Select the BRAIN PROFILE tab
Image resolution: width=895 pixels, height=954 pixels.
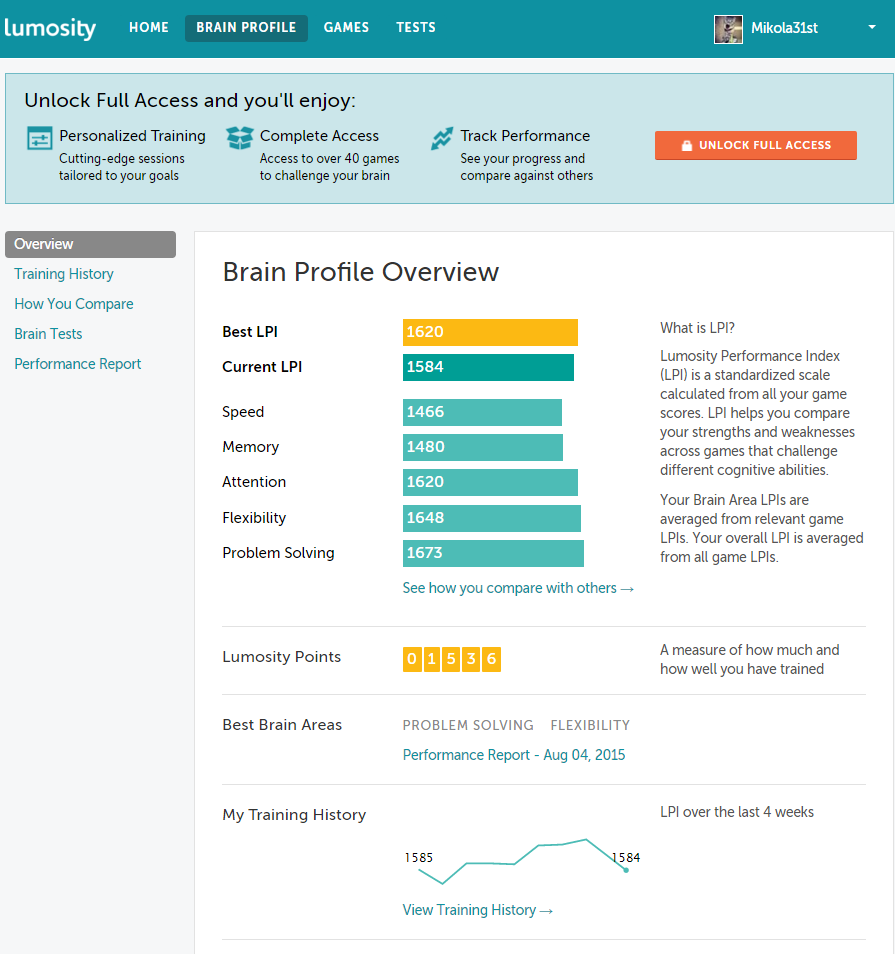click(246, 28)
